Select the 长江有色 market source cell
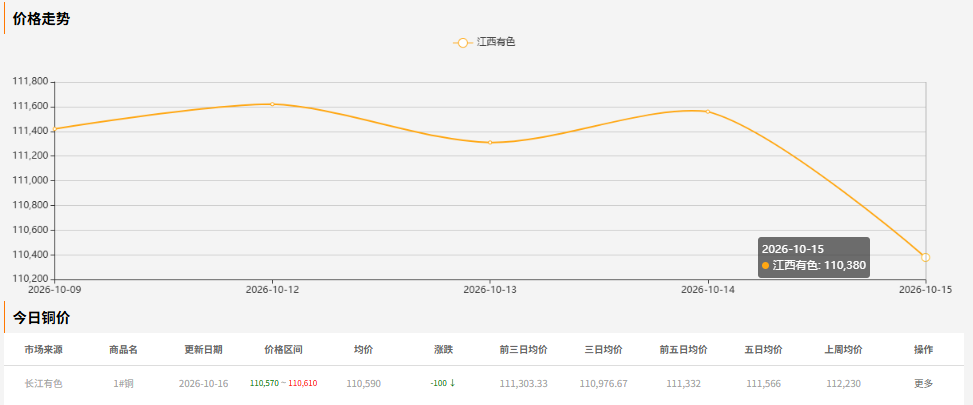Viewport: 973px width, 405px height. click(43, 384)
